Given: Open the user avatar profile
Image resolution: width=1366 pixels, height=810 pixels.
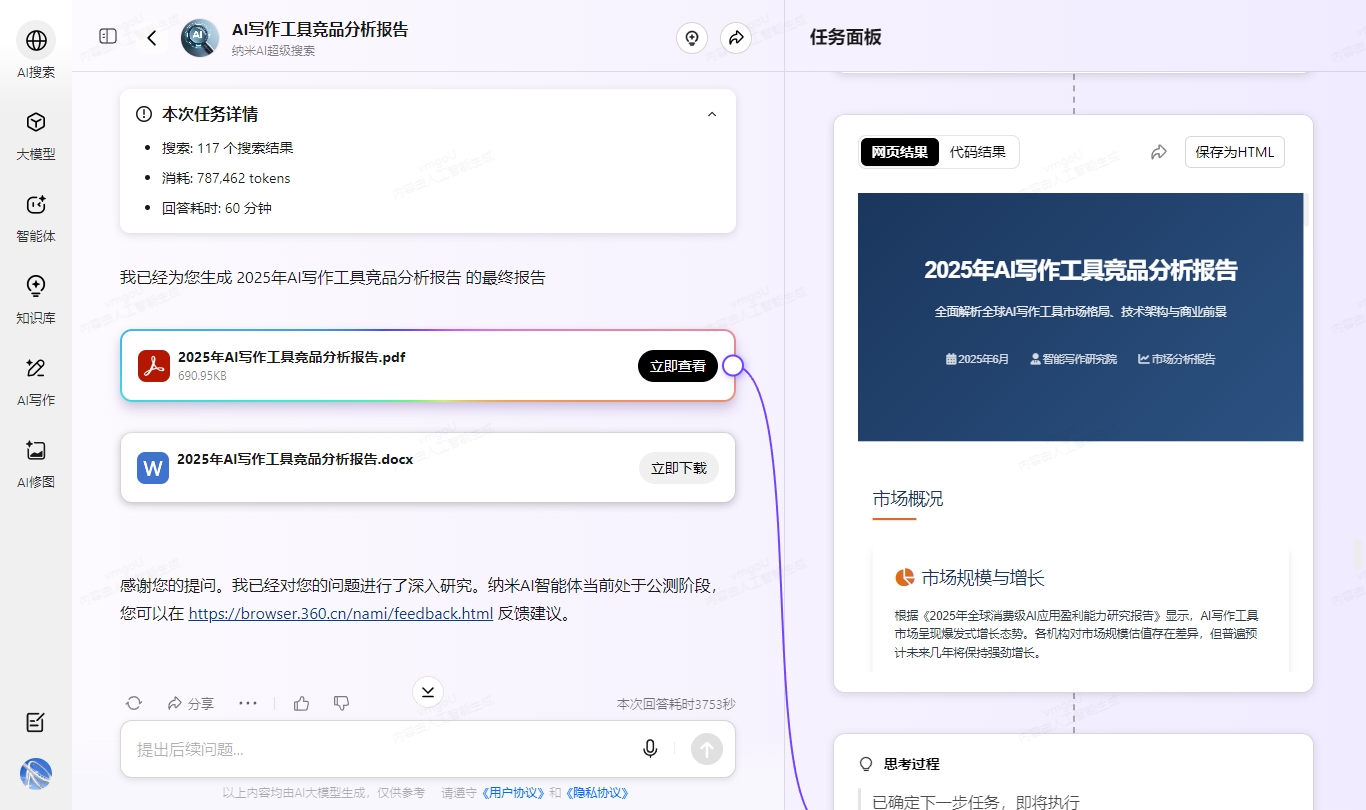Looking at the screenshot, I should (36, 774).
